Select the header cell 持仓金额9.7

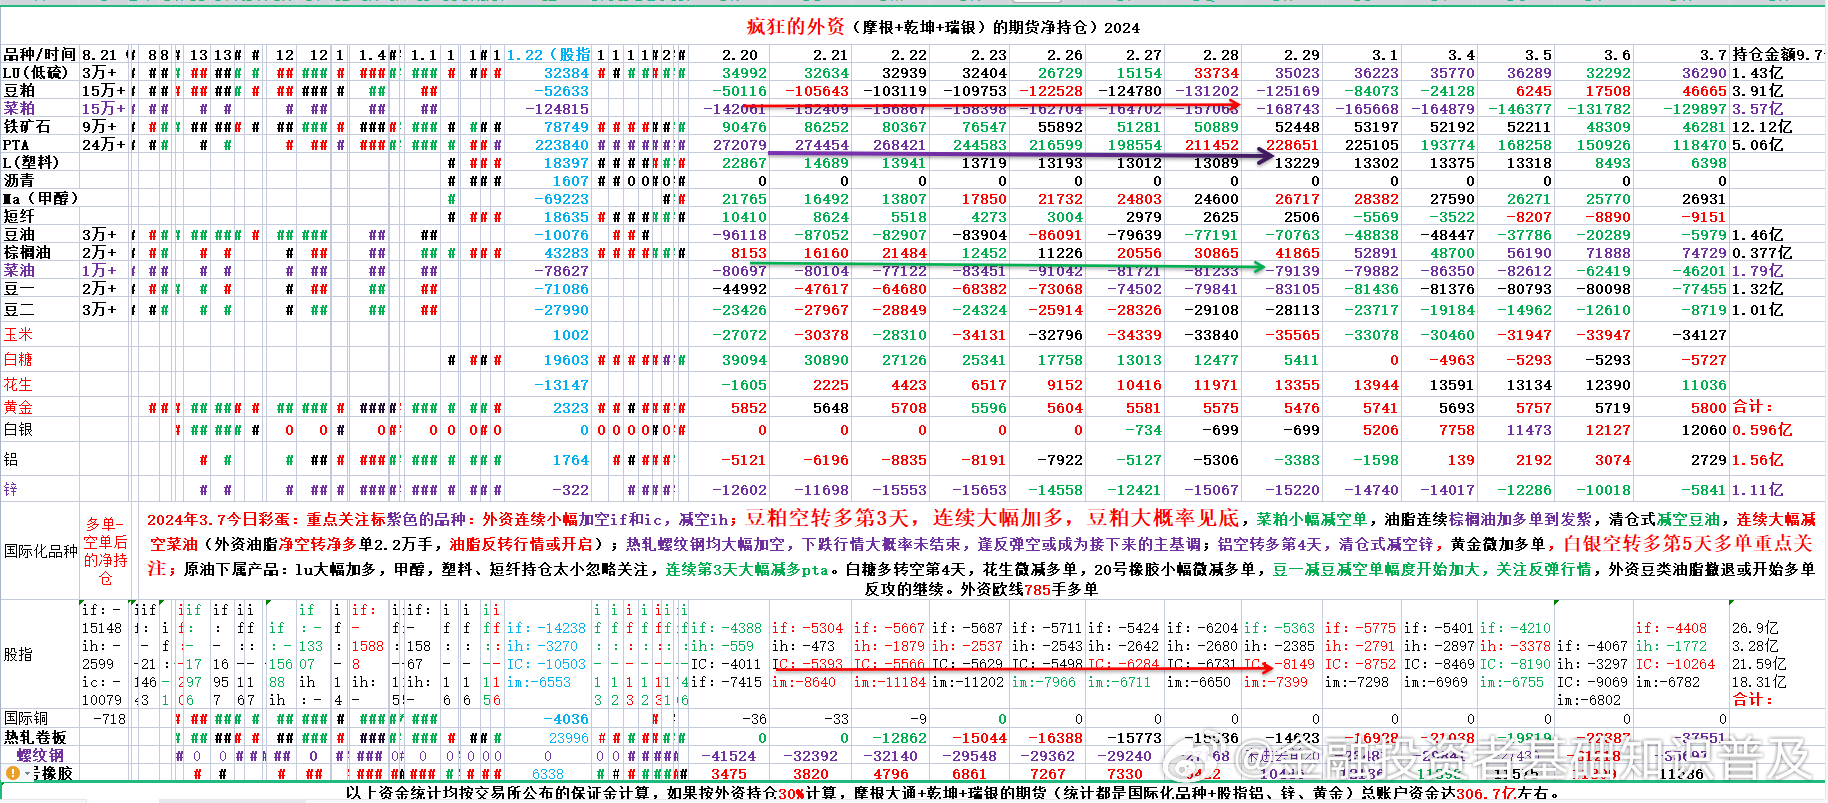pos(1777,55)
